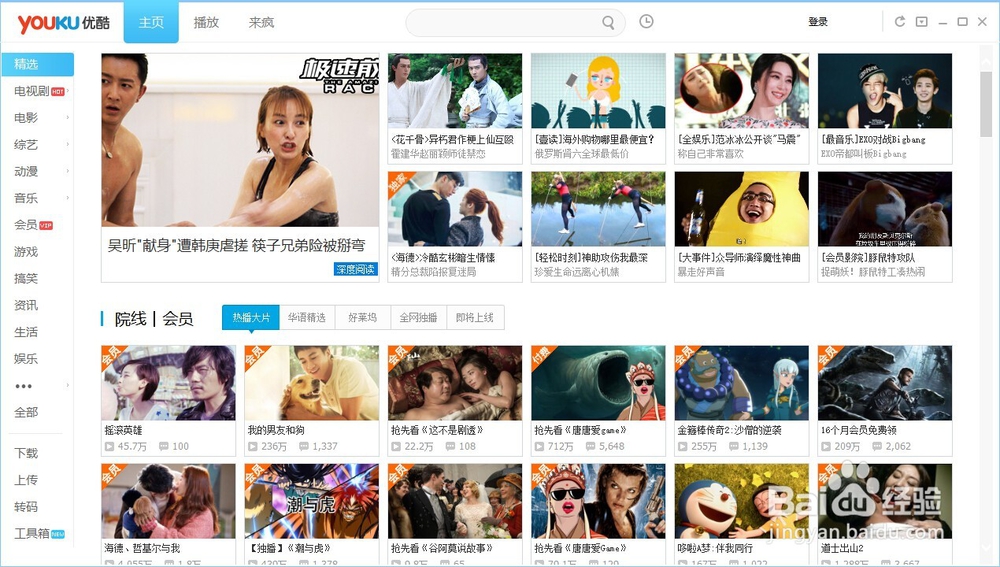1000x567 pixels.
Task: Open the 范冰冰公开谈"马震" thumbnail
Action: click(742, 91)
